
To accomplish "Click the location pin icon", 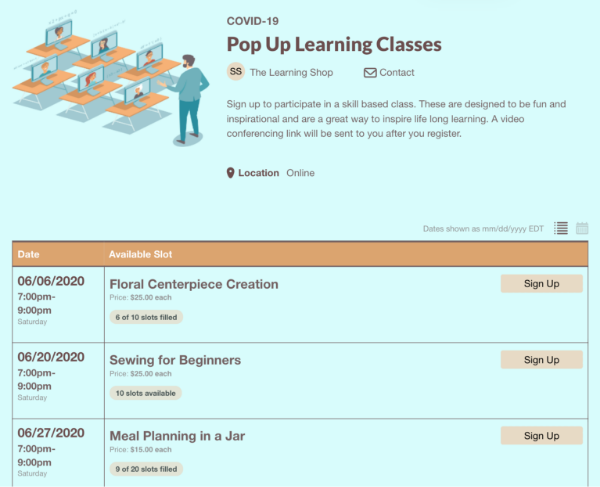I will (230, 173).
